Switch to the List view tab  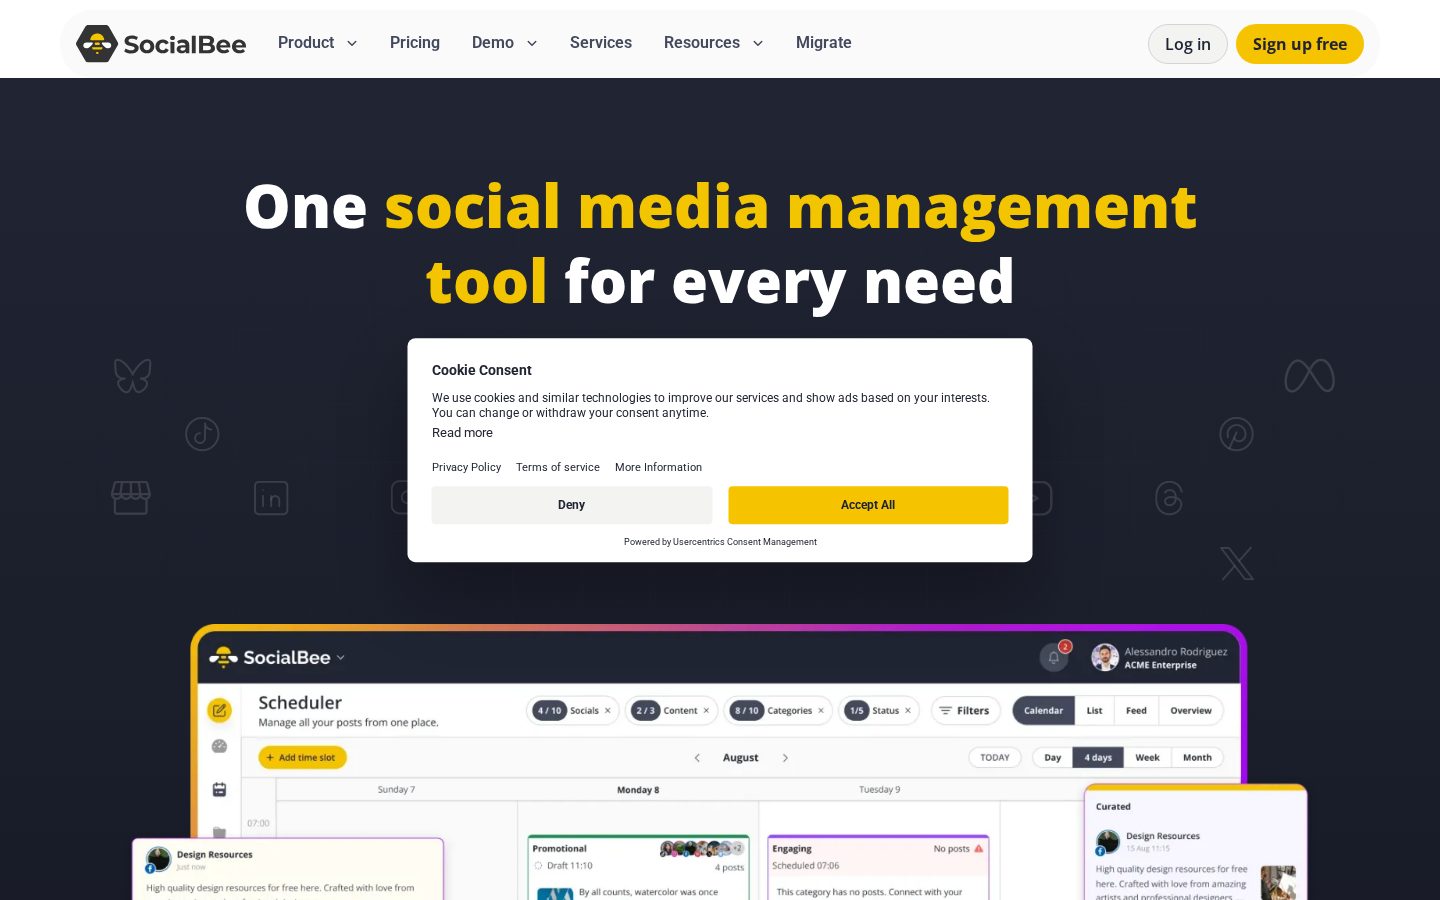tap(1095, 711)
